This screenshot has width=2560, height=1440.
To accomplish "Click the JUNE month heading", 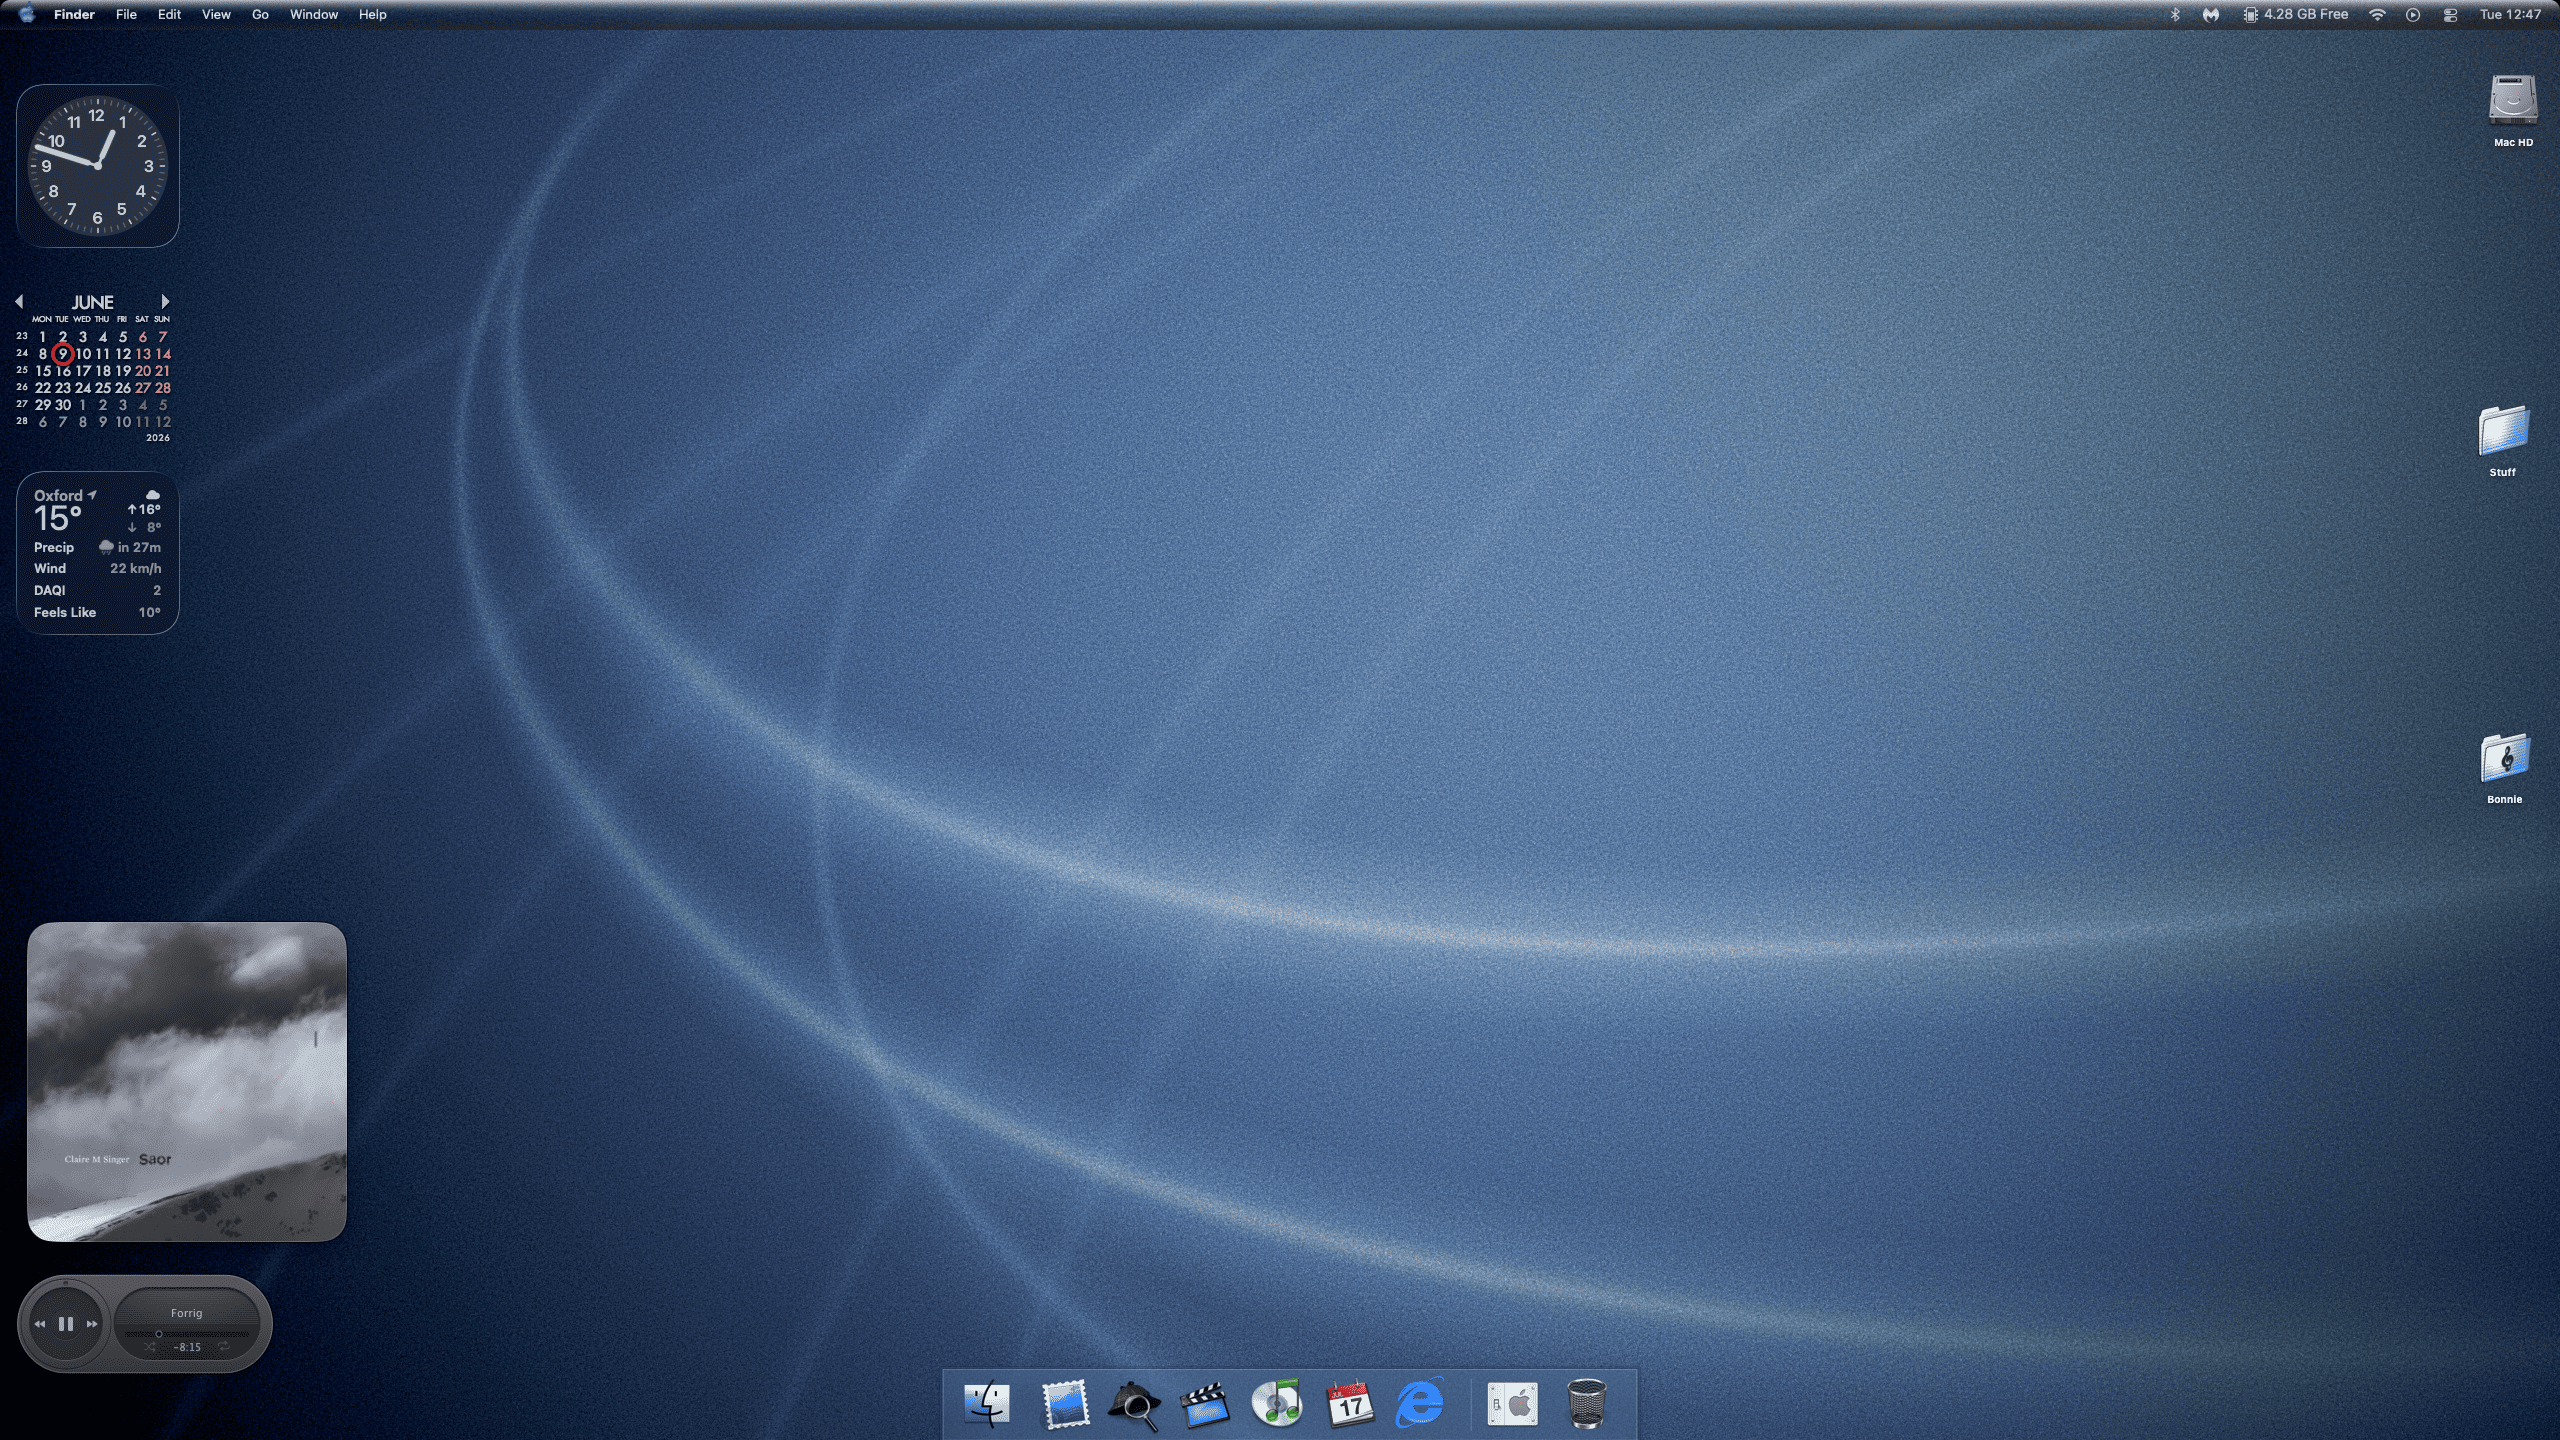I will click(x=92, y=302).
